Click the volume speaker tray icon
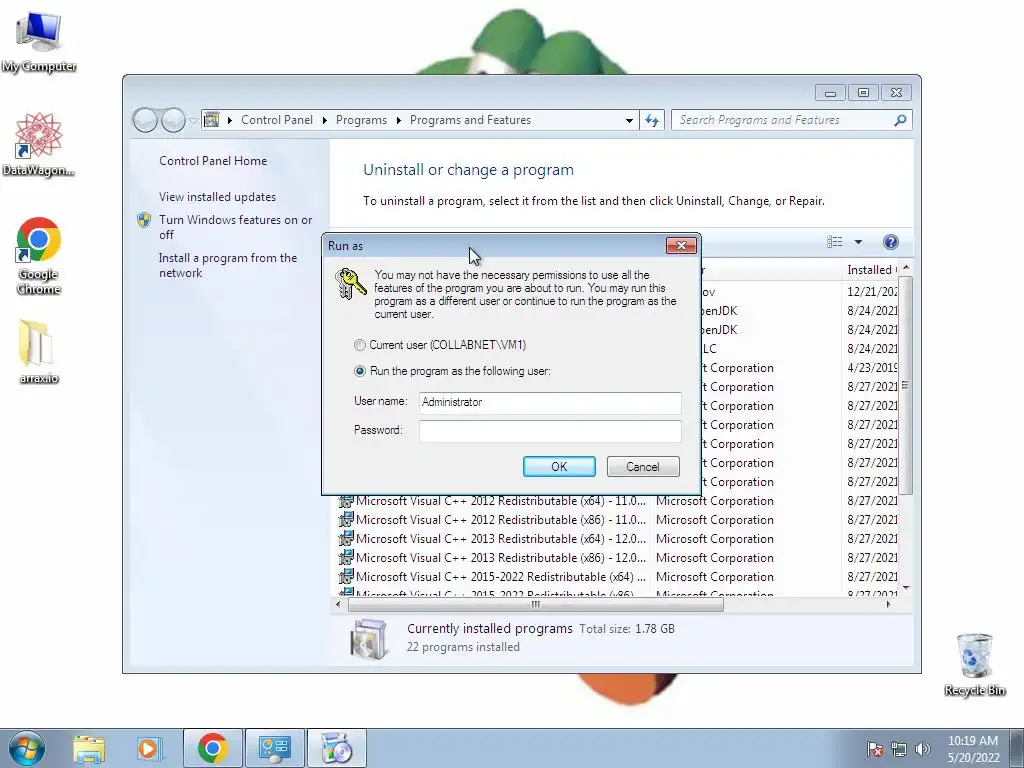The image size is (1024, 768). (x=923, y=749)
